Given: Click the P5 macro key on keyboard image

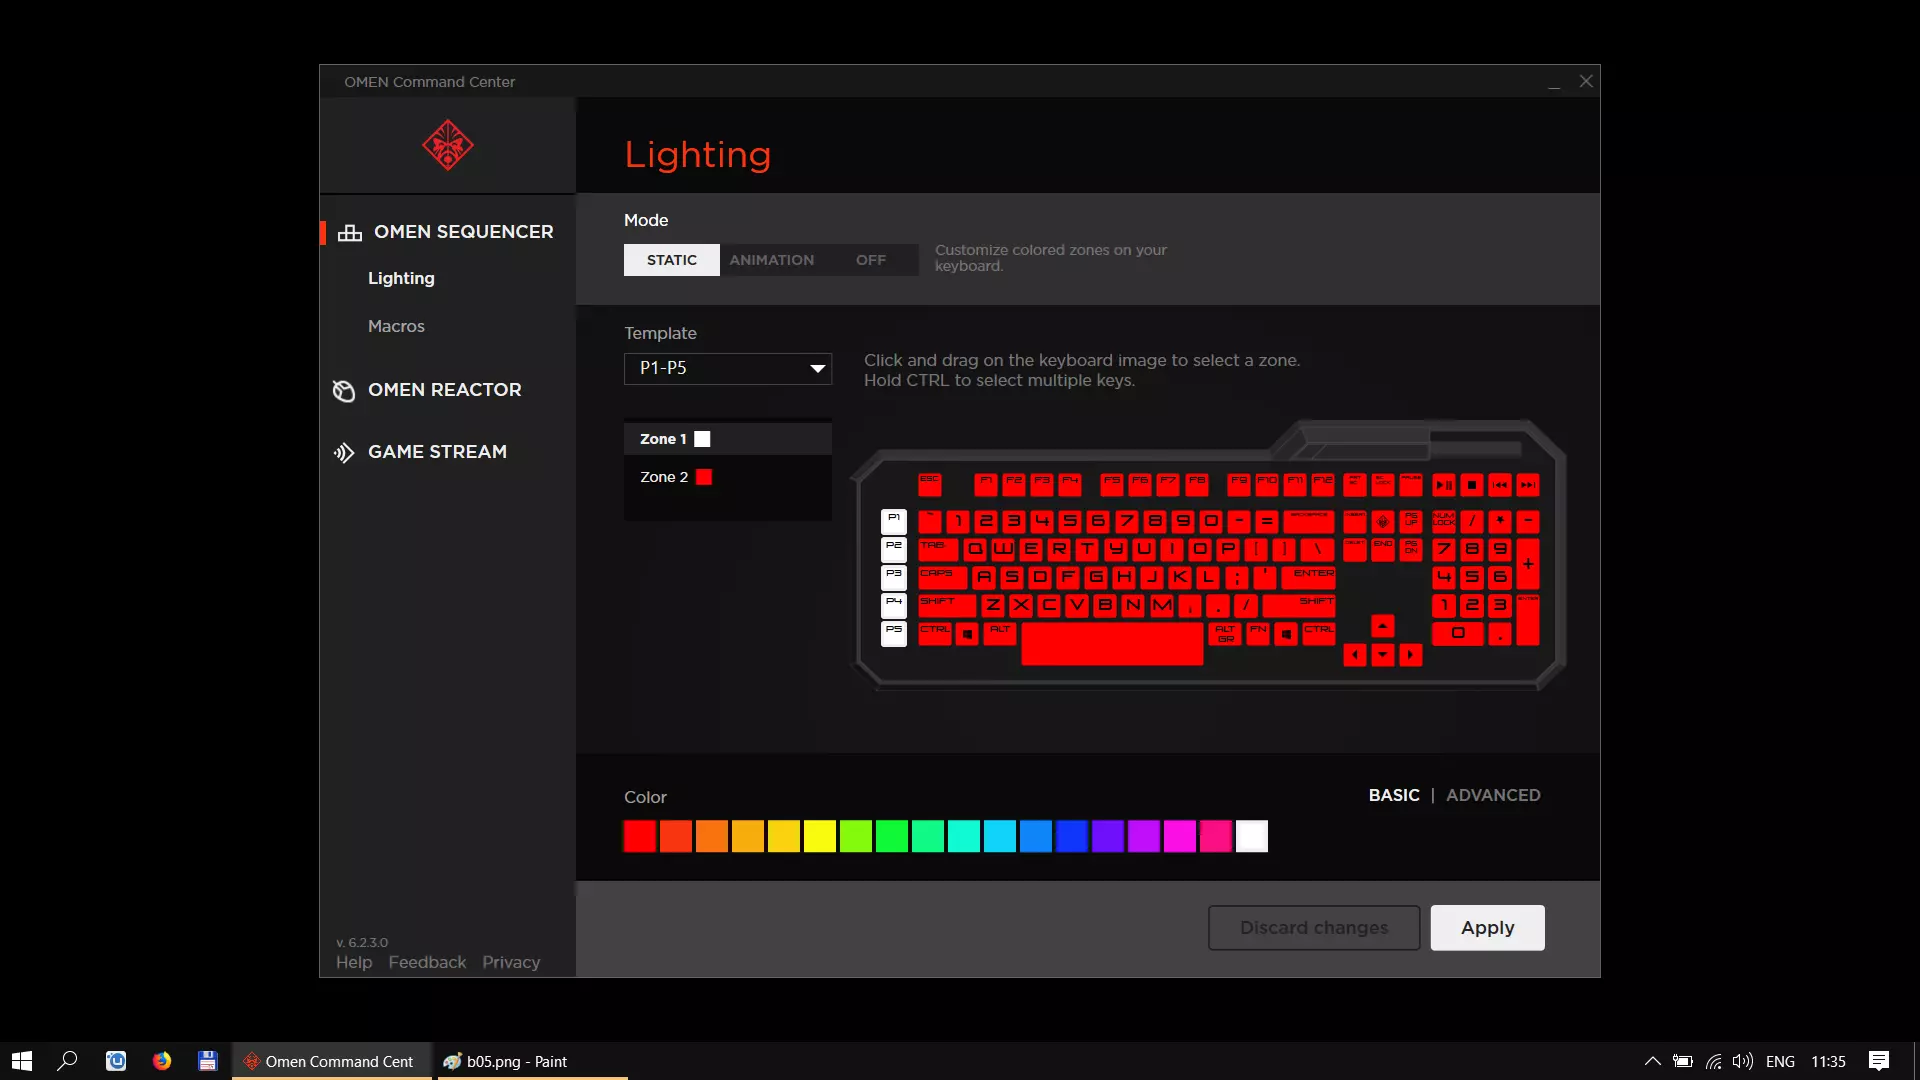Looking at the screenshot, I should [894, 633].
